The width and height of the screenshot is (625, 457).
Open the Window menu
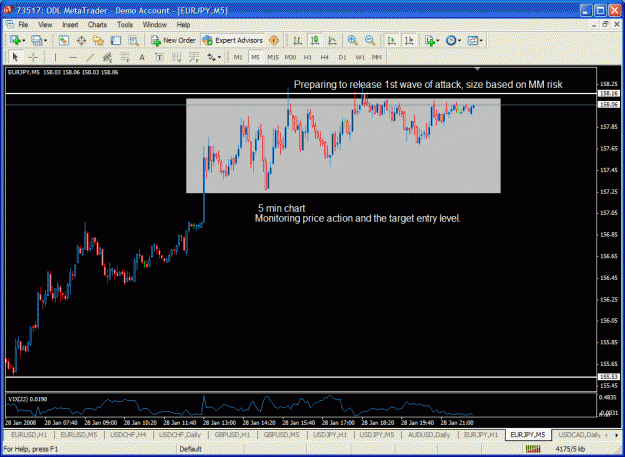point(155,25)
